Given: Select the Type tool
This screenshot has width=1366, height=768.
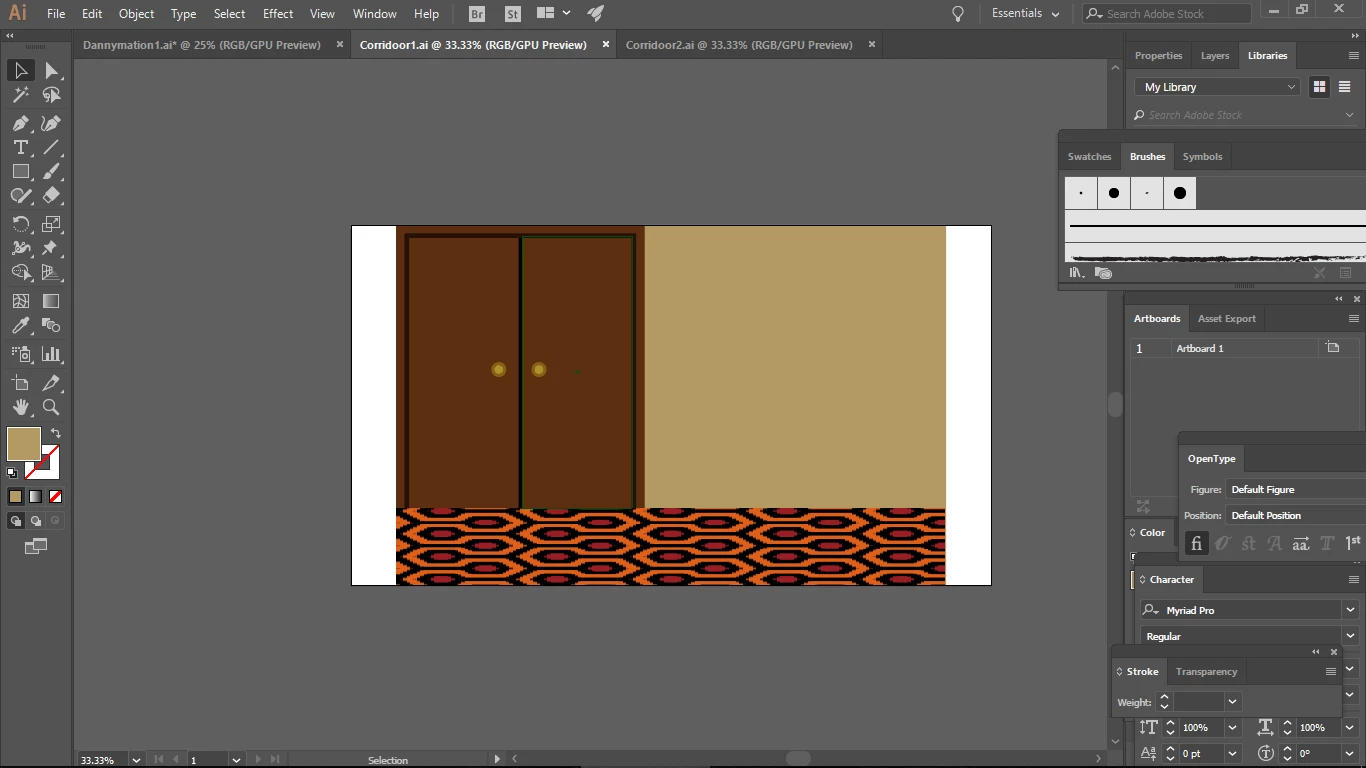Looking at the screenshot, I should pyautogui.click(x=20, y=147).
